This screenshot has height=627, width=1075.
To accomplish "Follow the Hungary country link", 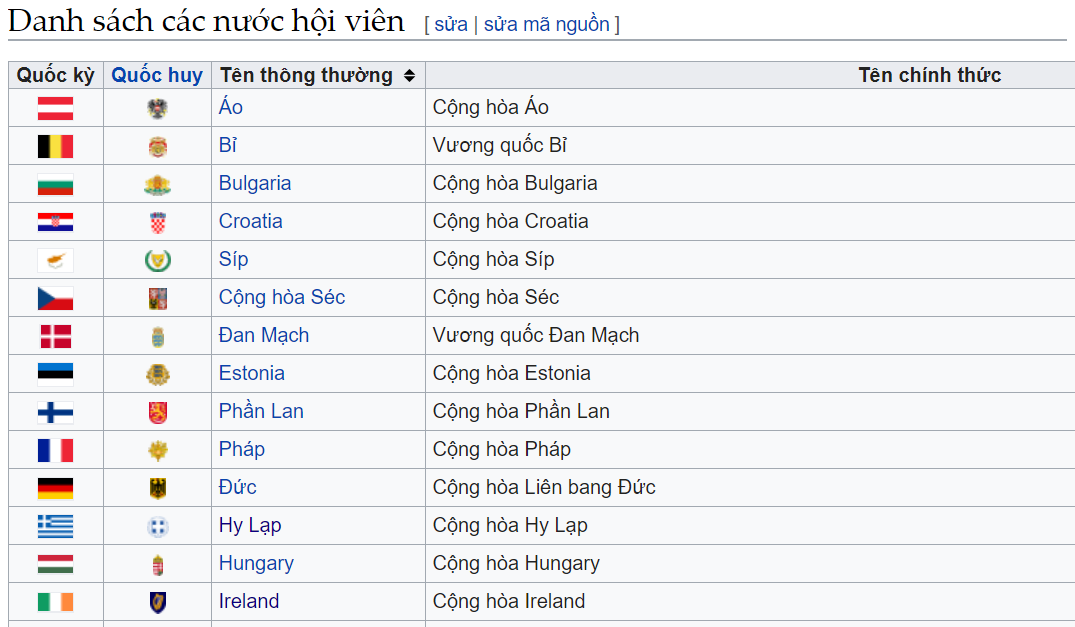I will click(256, 563).
